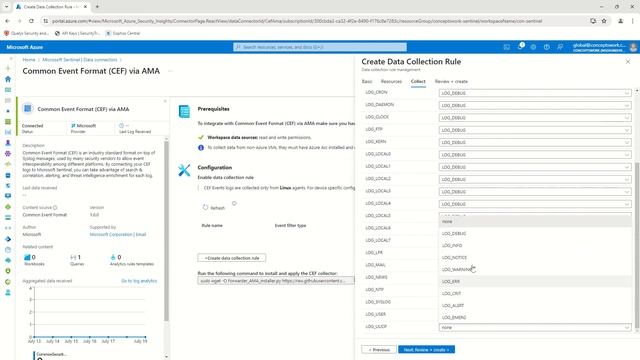Viewport: 640px width, 360px height.
Task: Open the LOG_DAEMON level dropdown
Action: pyautogui.click(x=535, y=105)
